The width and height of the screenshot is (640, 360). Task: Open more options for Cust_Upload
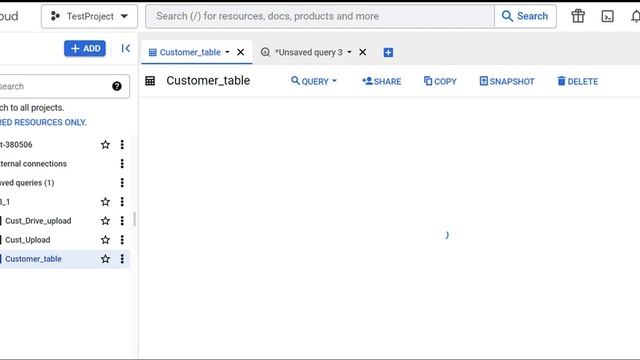point(122,240)
